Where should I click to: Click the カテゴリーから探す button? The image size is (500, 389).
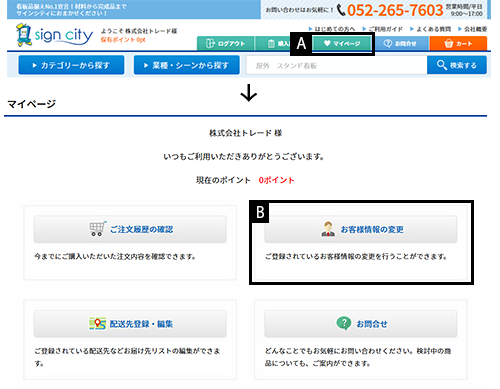[71, 65]
